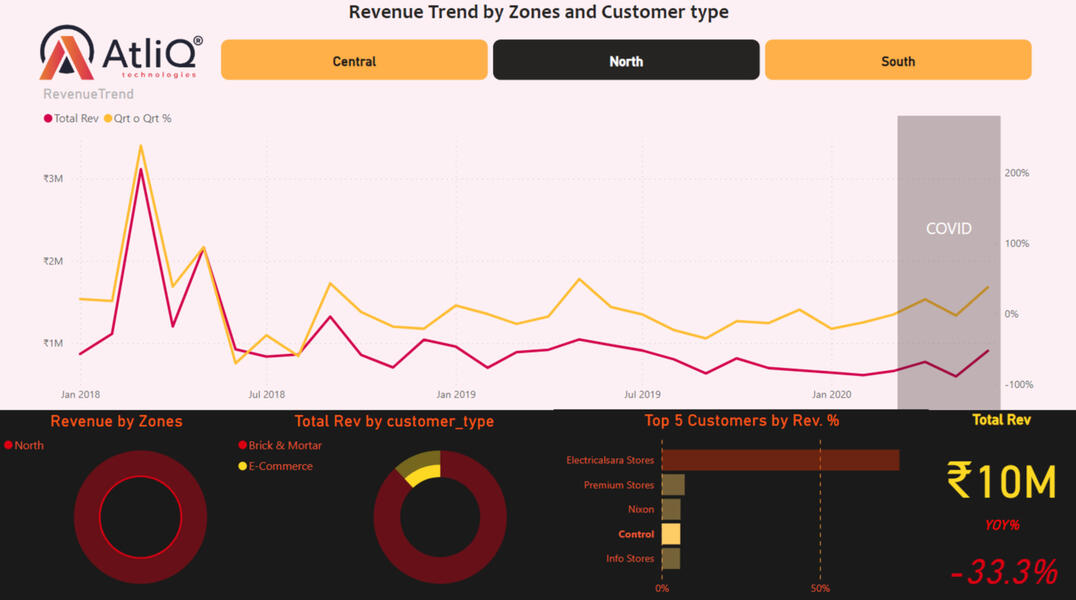Switch to the North zone tab

(x=626, y=60)
